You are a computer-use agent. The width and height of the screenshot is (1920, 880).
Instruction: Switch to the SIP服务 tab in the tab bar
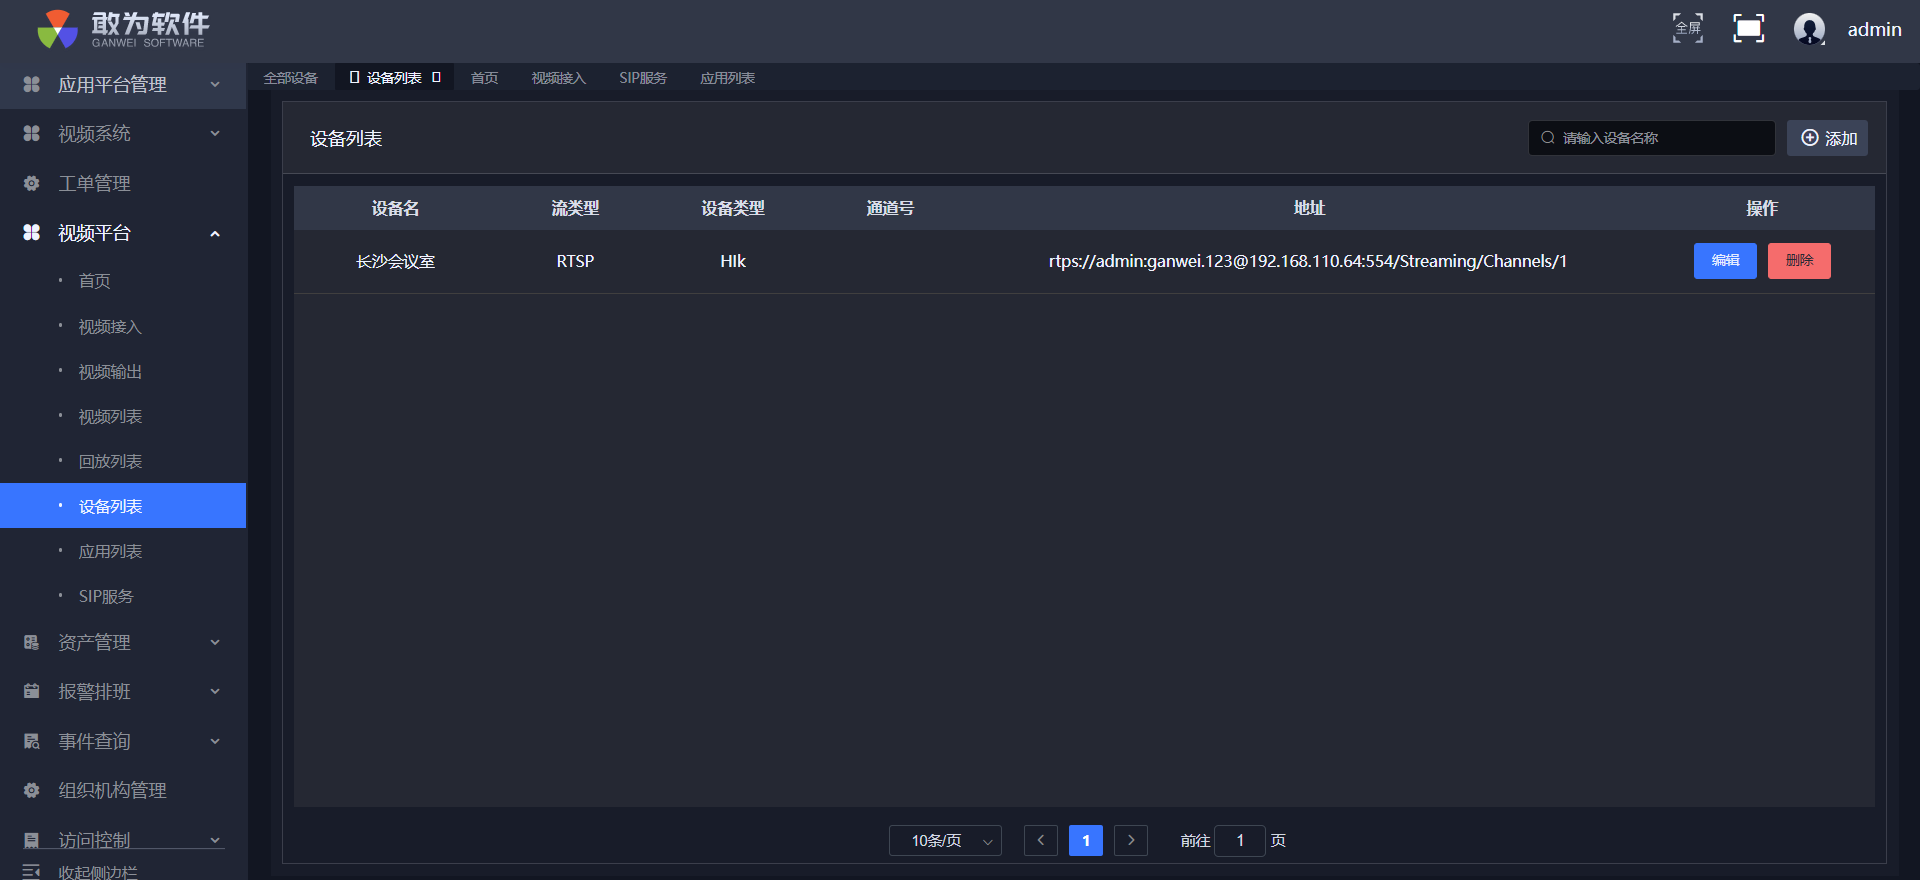pos(642,78)
